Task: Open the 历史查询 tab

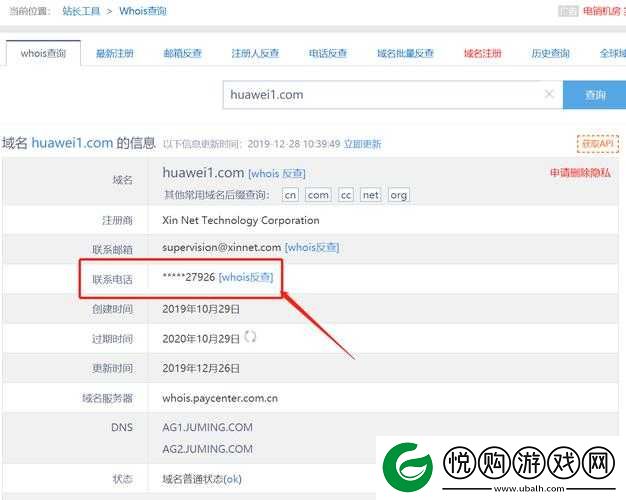Action: (550, 53)
